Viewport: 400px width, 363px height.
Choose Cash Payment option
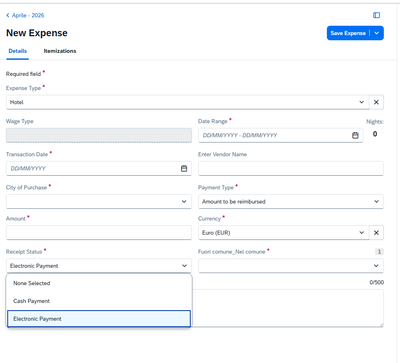(x=99, y=301)
